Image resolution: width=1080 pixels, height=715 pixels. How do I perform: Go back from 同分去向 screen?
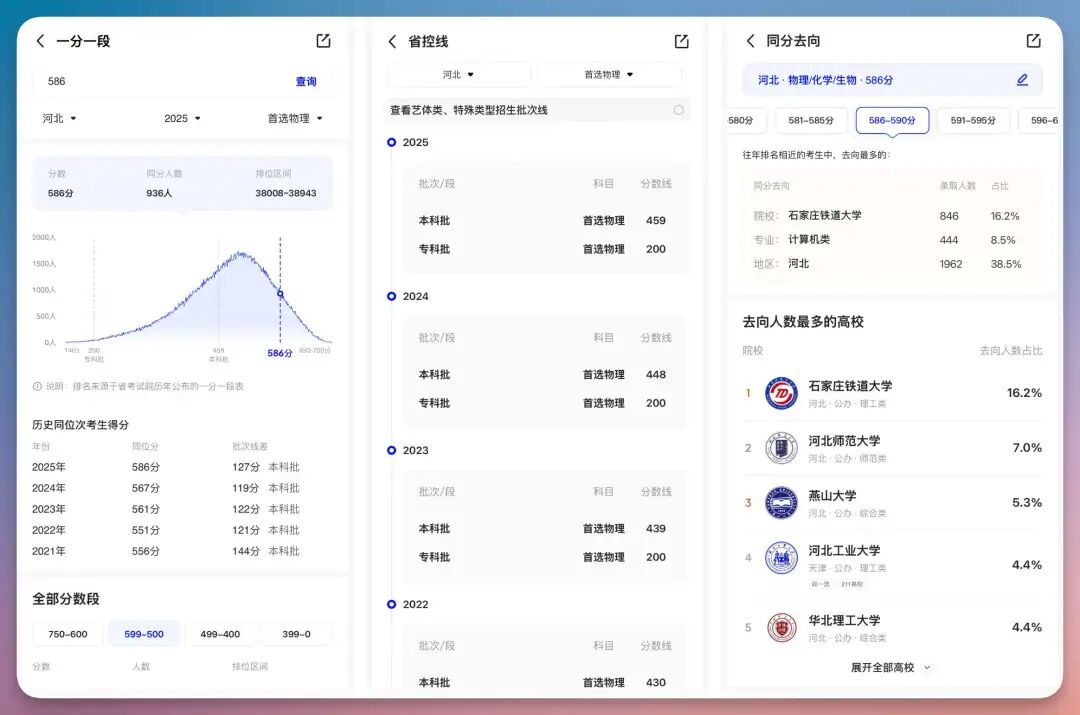click(x=751, y=41)
